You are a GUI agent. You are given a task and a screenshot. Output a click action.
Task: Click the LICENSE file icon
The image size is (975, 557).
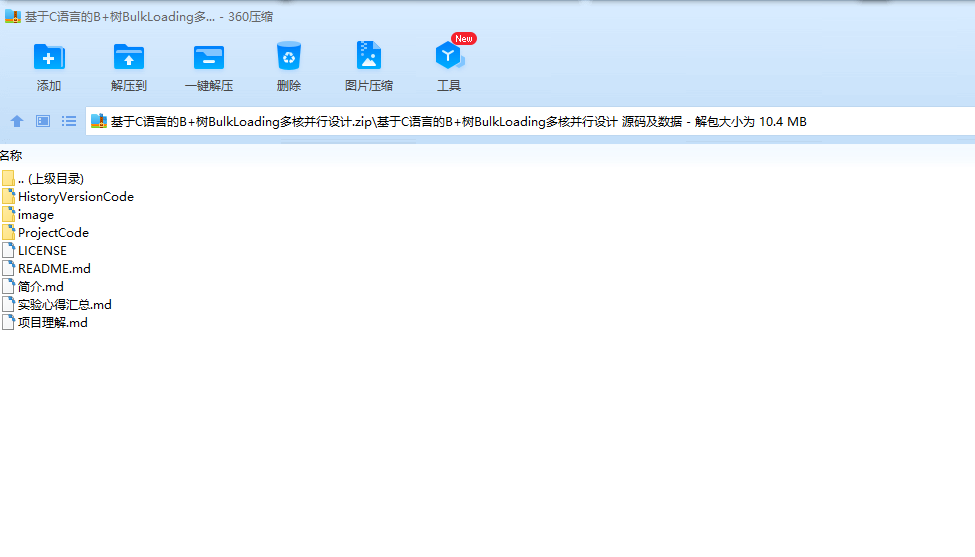[8, 251]
